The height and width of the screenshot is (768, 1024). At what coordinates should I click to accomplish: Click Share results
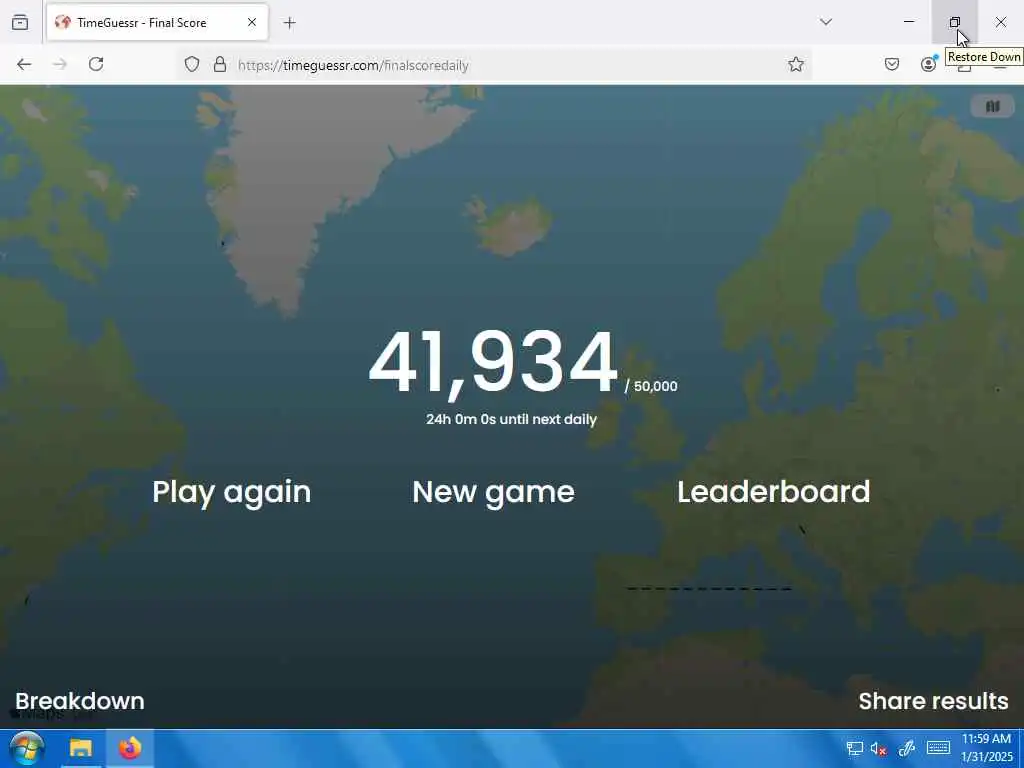click(933, 701)
